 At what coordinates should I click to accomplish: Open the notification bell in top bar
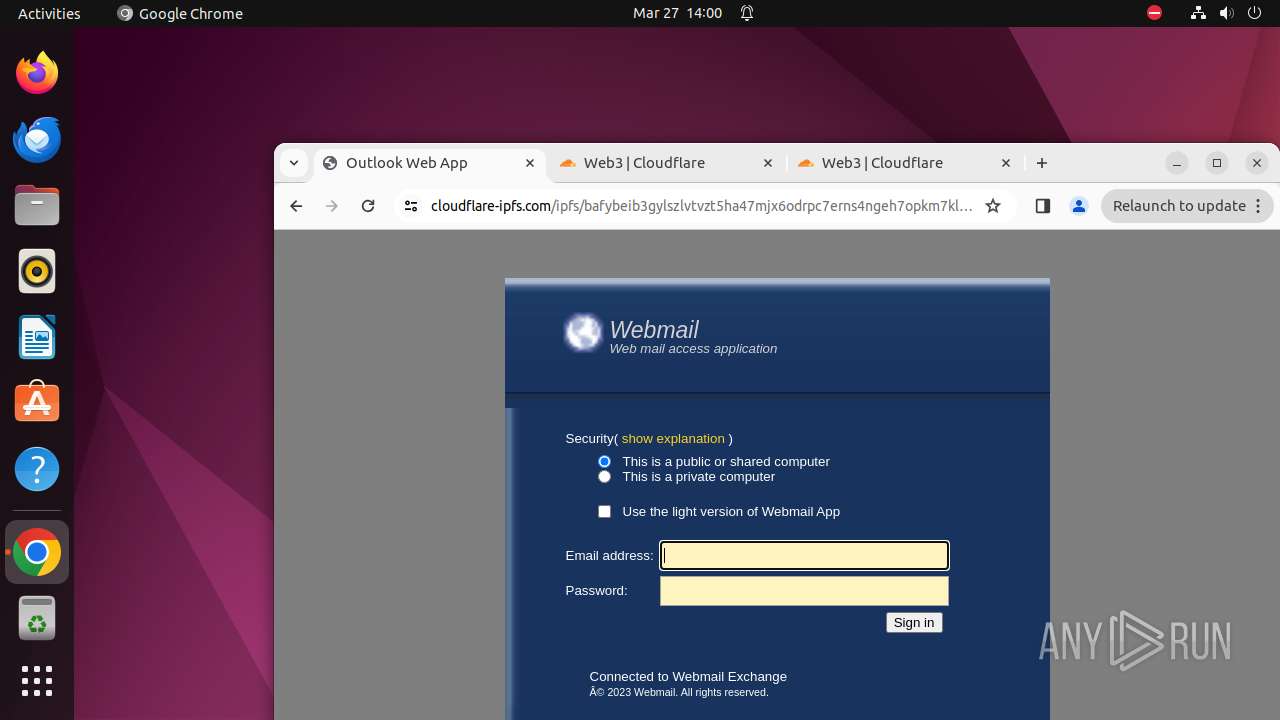(747, 13)
